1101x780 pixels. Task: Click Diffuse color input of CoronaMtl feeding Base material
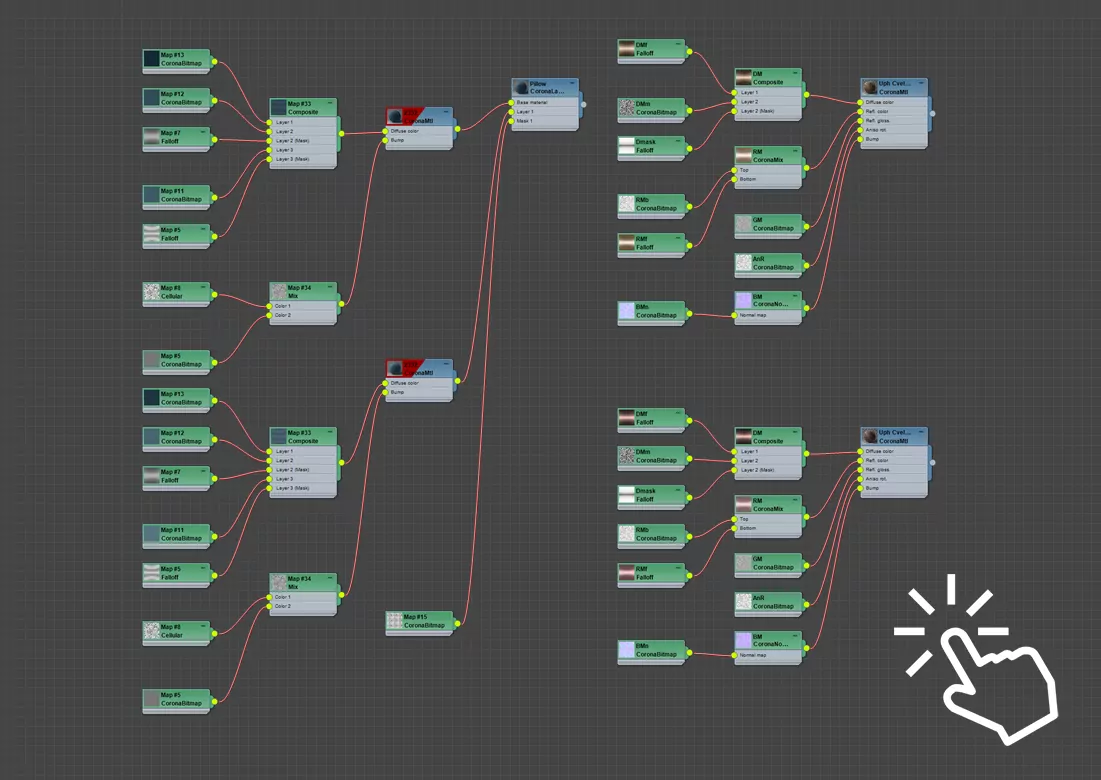pos(386,130)
